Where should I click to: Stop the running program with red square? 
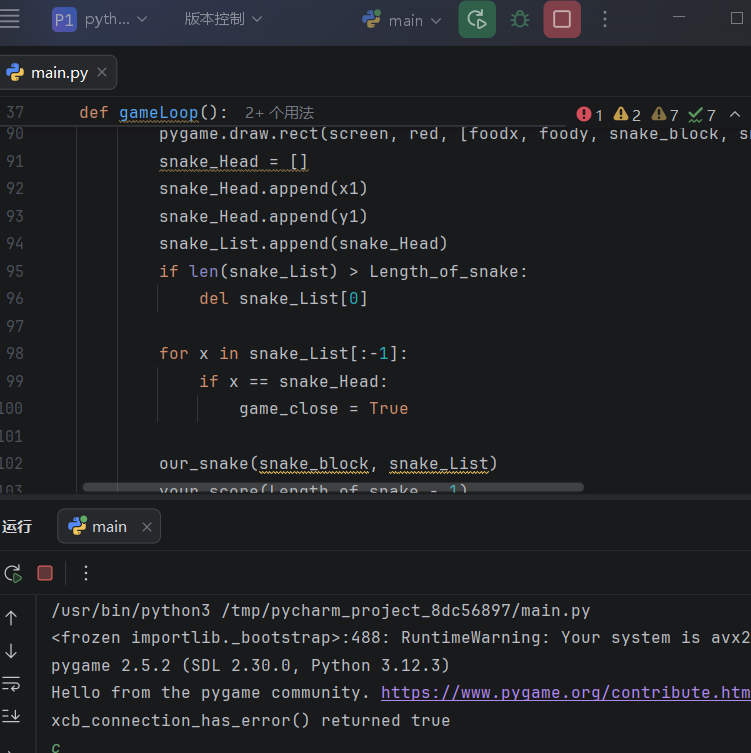[562, 20]
